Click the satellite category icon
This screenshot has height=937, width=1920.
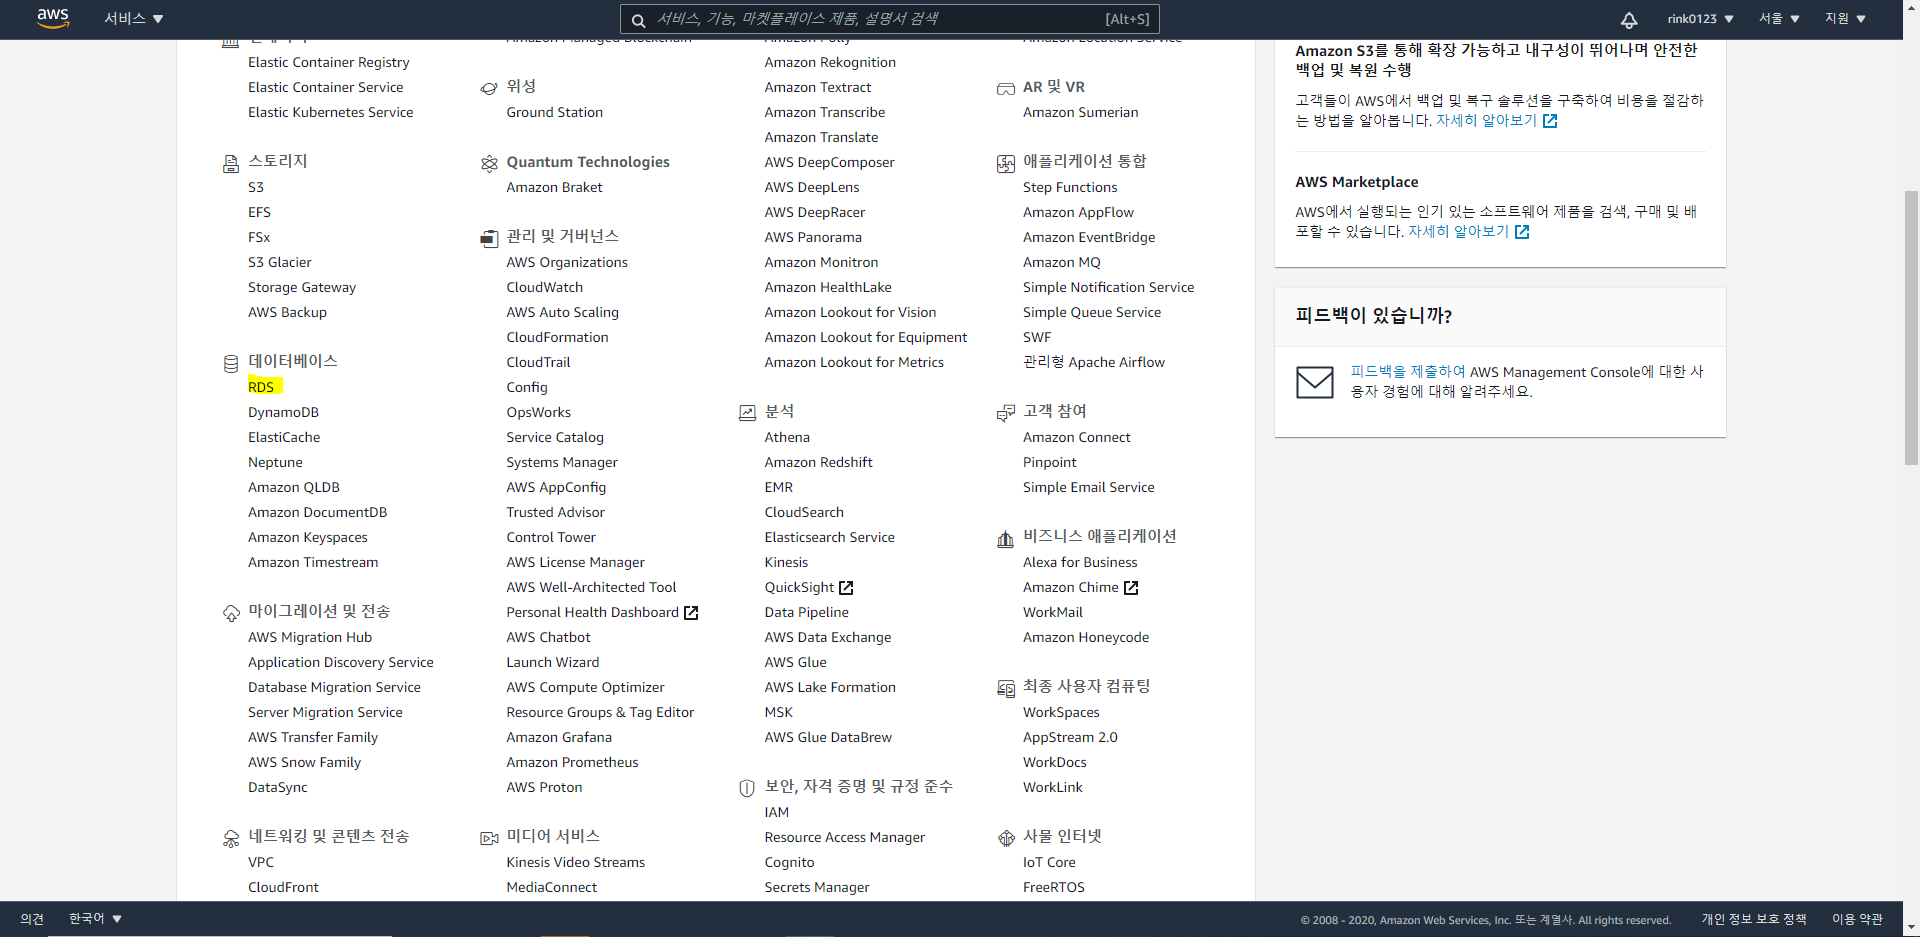point(489,88)
